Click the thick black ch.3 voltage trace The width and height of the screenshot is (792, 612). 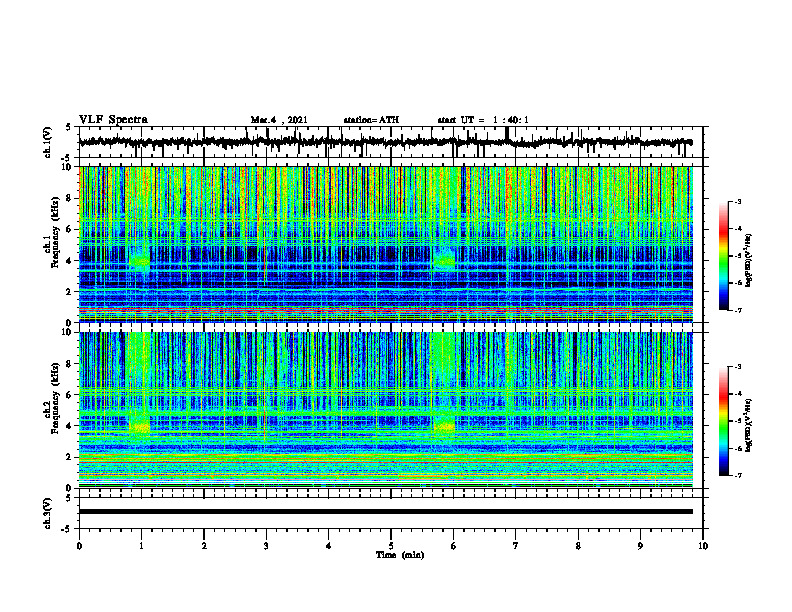[x=386, y=512]
